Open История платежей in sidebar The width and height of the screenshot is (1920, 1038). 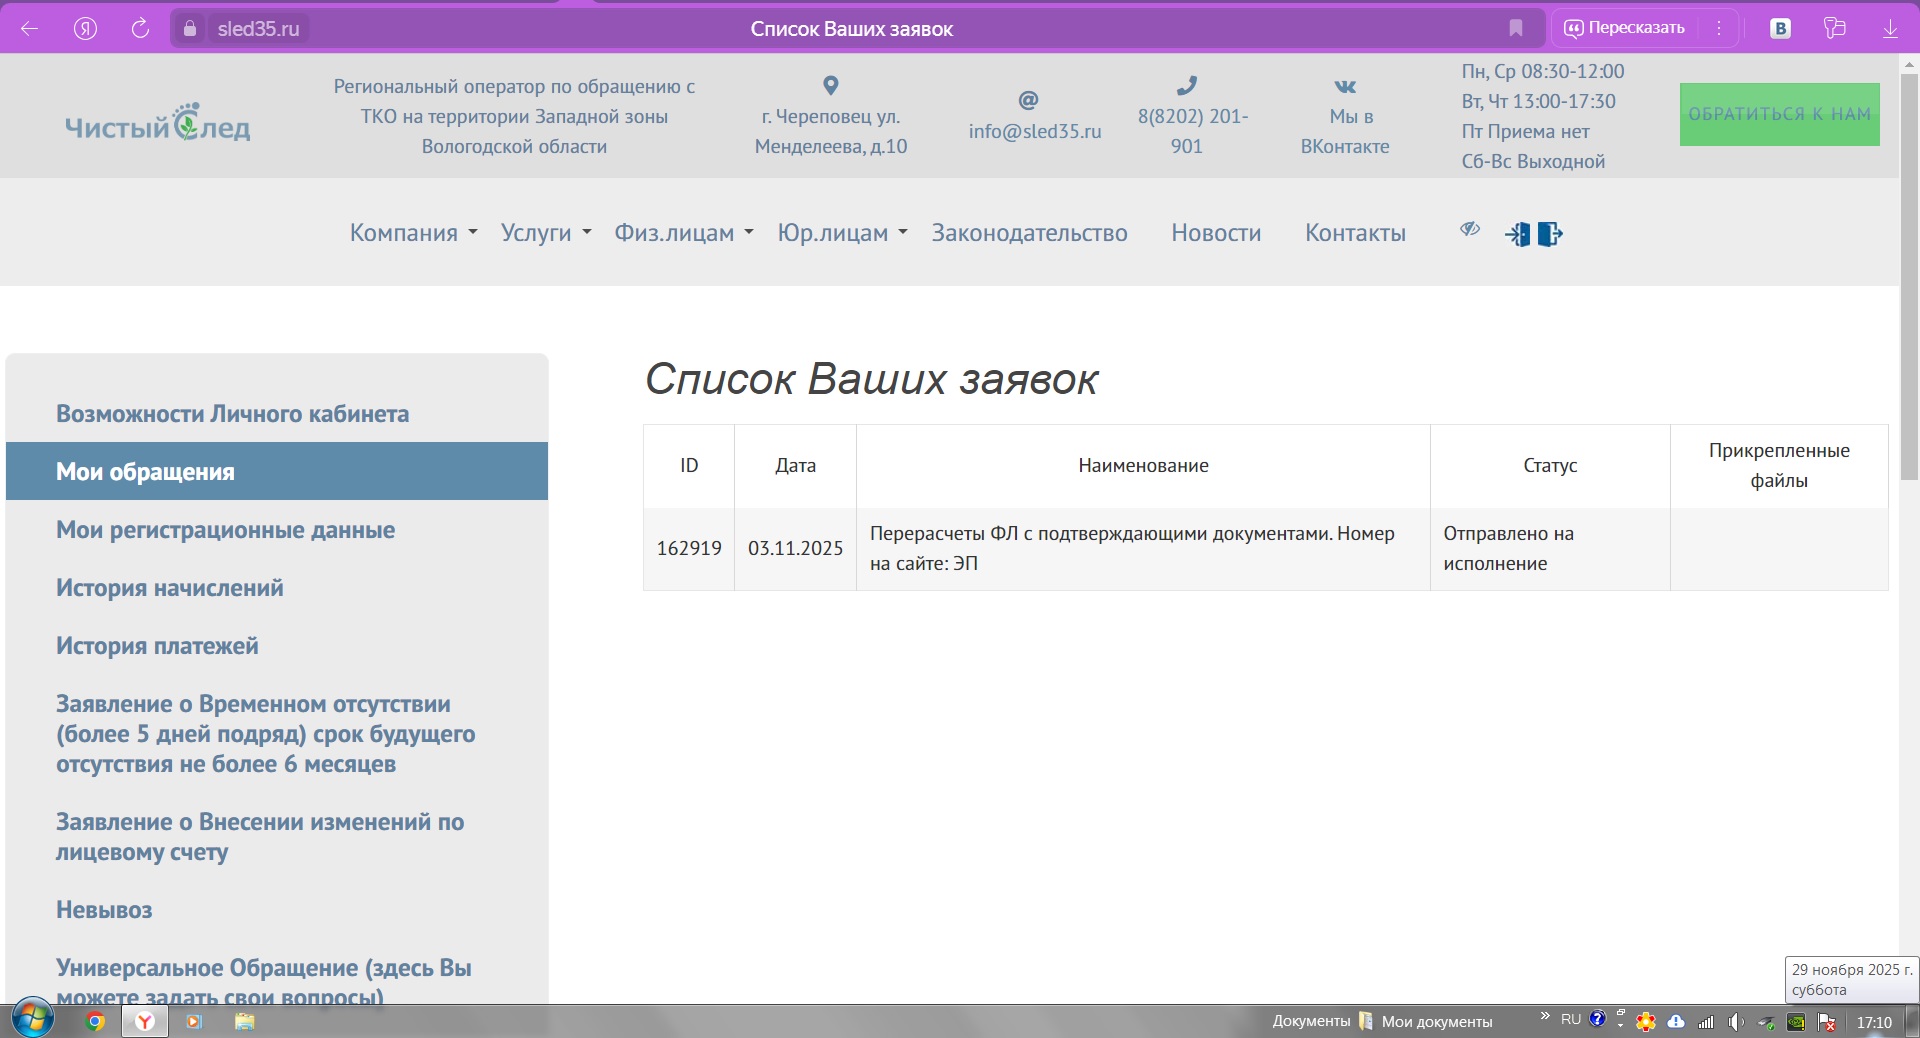tap(157, 646)
